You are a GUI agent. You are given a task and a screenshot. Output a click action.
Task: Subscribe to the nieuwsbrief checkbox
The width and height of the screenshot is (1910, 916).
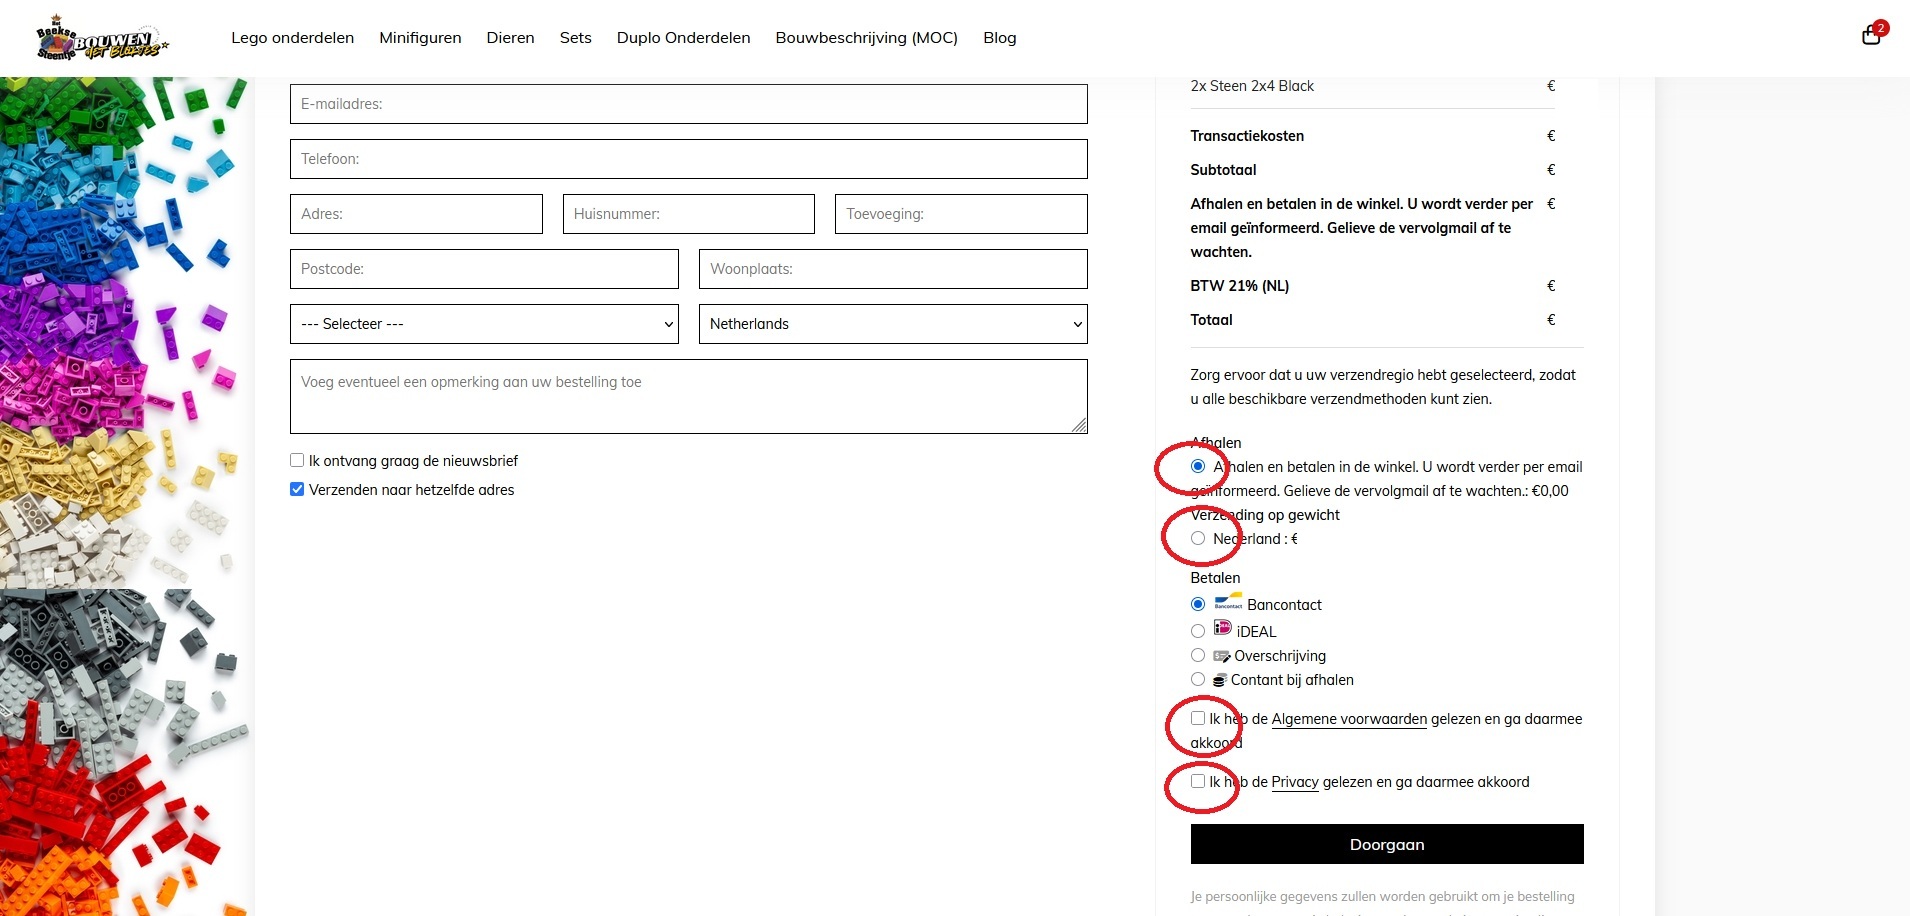[x=297, y=460]
